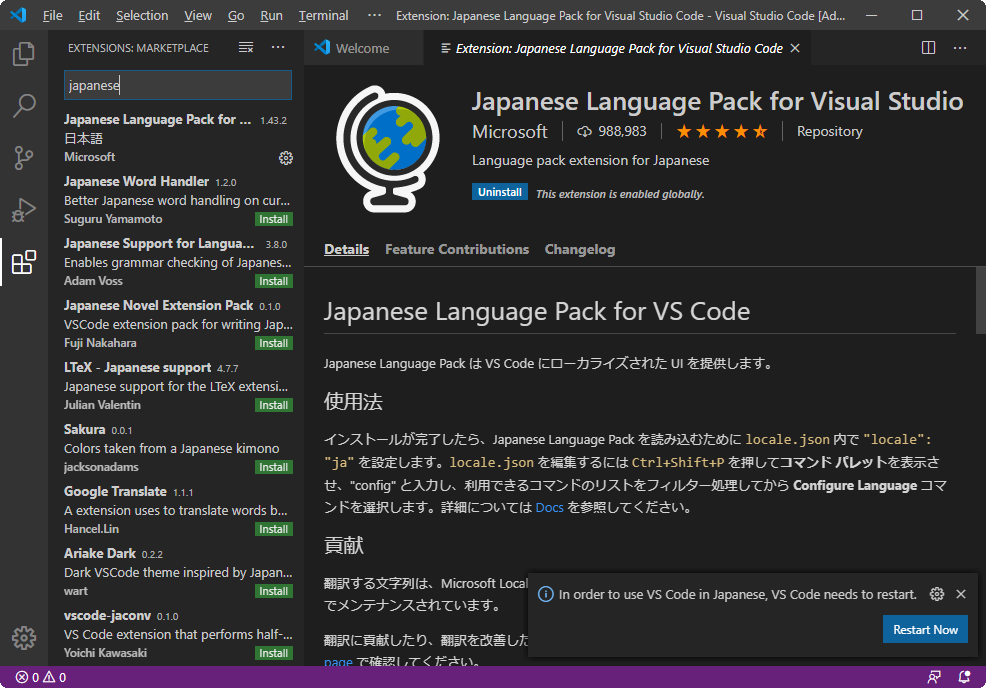Open the View menu

tap(197, 15)
